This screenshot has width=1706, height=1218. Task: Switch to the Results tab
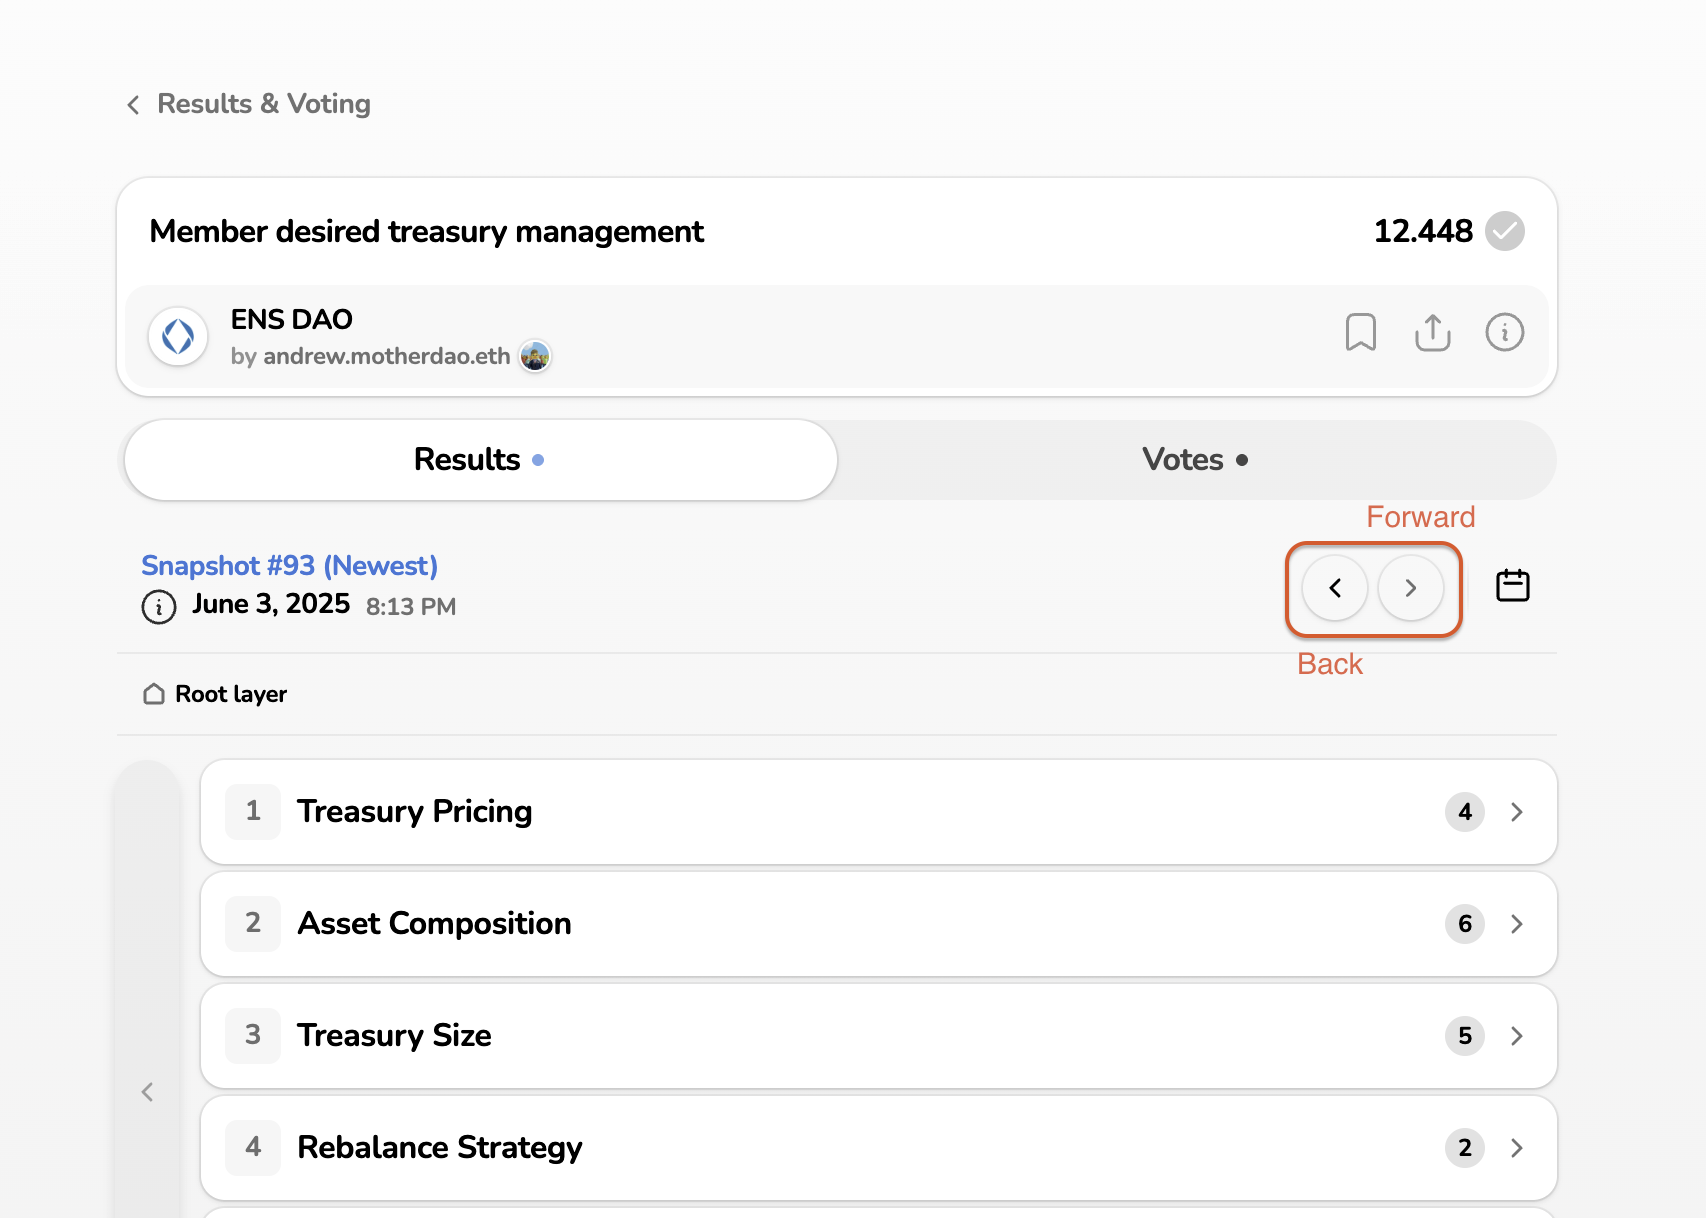pyautogui.click(x=480, y=460)
